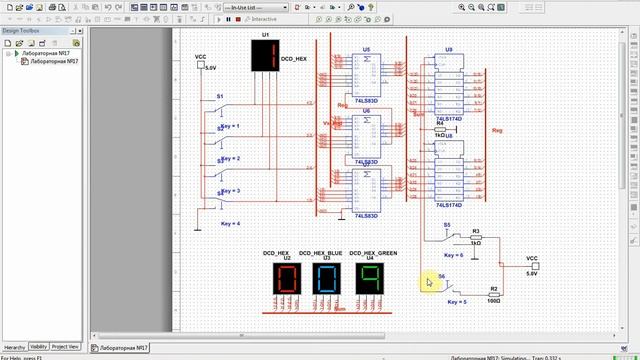Pin the Design Toolbox panel
Screen dimensions: 640x360
73,31
